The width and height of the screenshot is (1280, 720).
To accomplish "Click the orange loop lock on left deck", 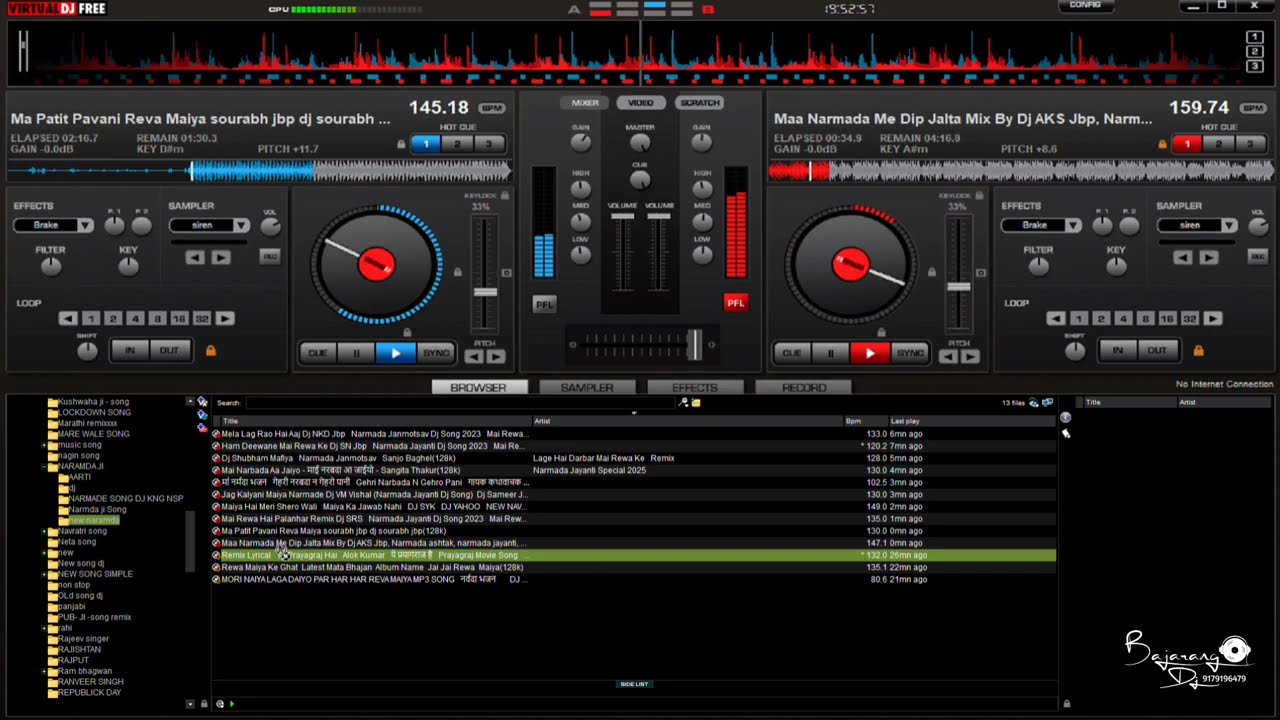I will tap(211, 350).
